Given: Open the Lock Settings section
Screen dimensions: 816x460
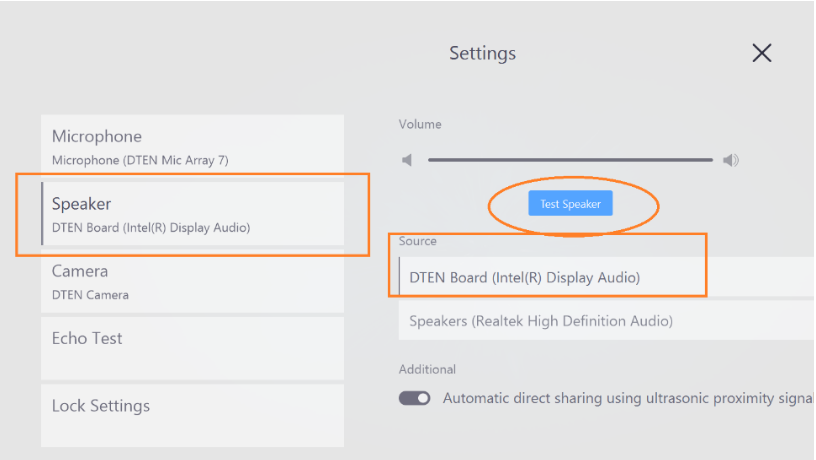Looking at the screenshot, I should coord(193,415).
